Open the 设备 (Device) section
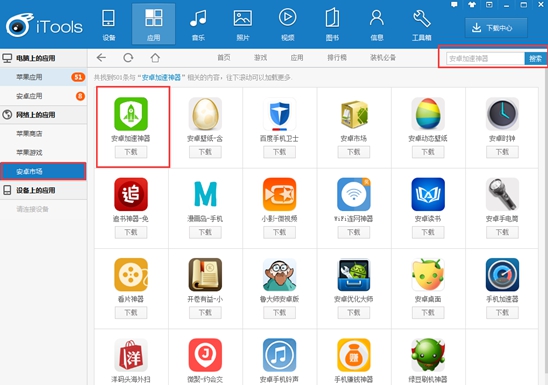The height and width of the screenshot is (385, 548). 109,24
